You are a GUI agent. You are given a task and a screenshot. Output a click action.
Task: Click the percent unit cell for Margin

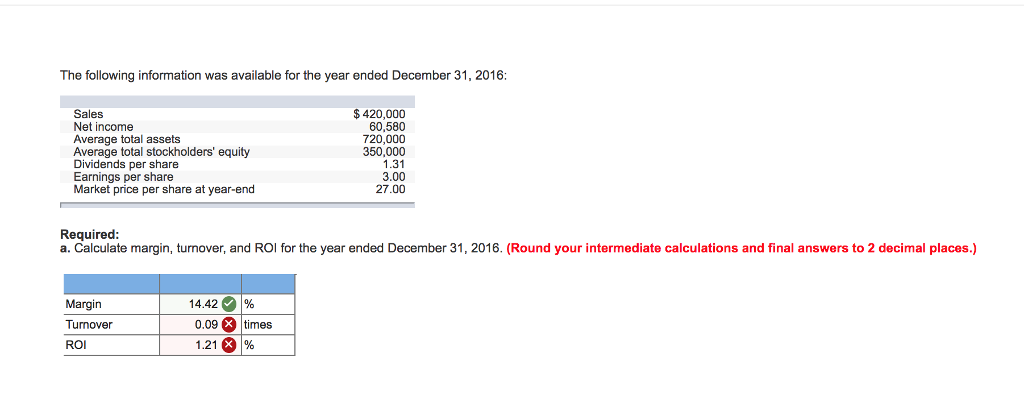pos(268,305)
